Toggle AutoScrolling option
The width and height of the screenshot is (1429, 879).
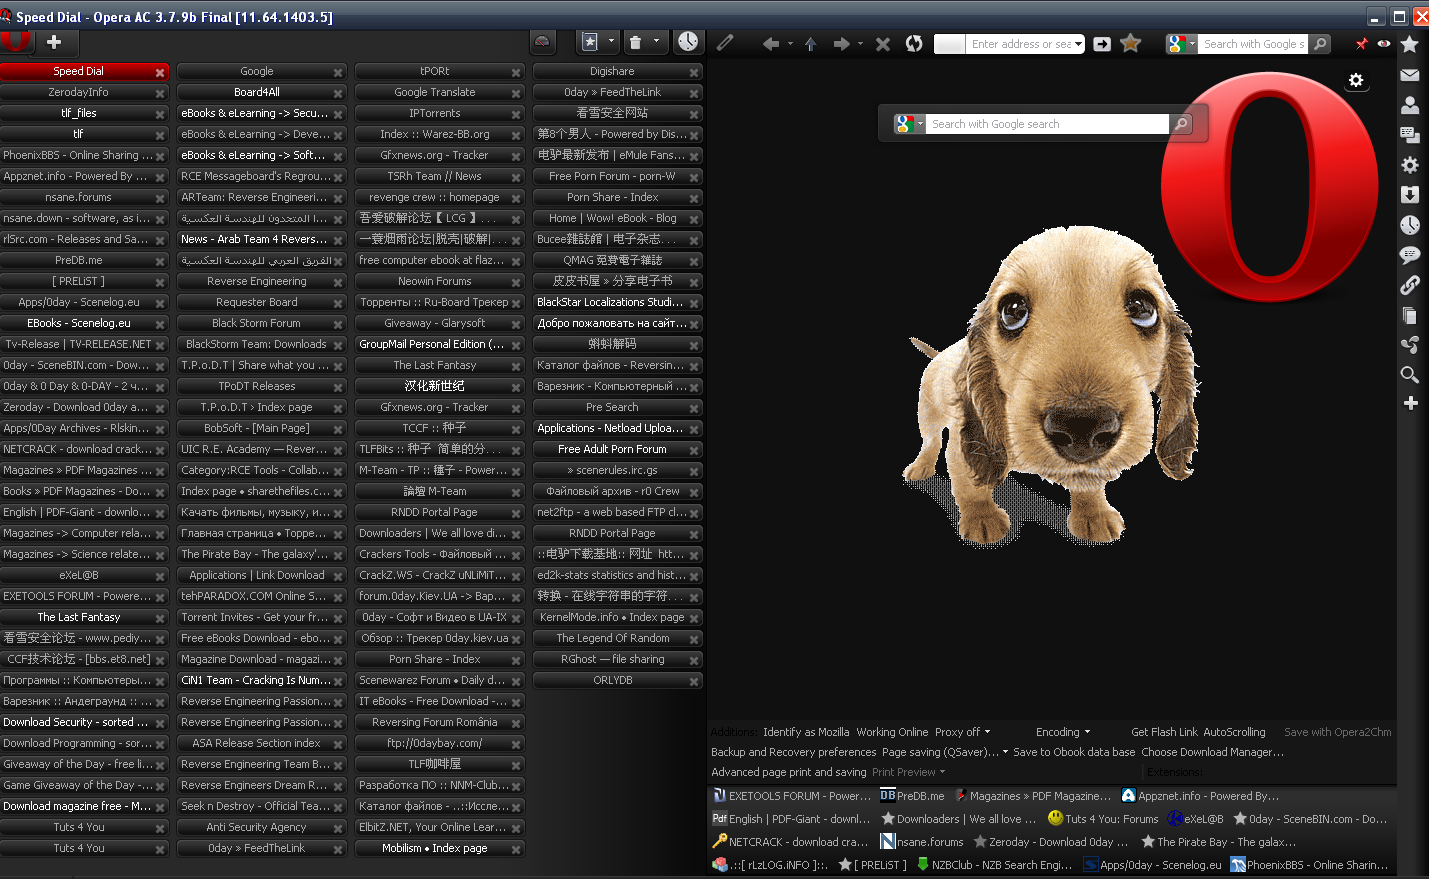click(x=1234, y=732)
